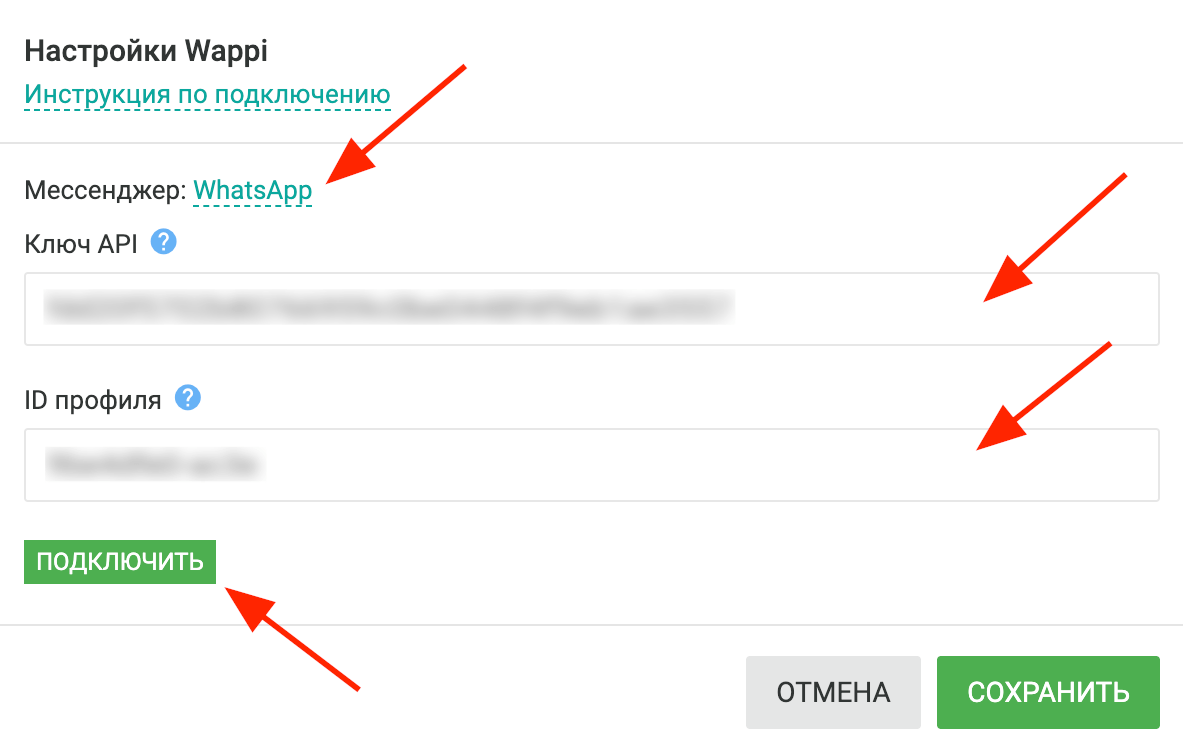Change messenger from WhatsApp

coord(253,190)
